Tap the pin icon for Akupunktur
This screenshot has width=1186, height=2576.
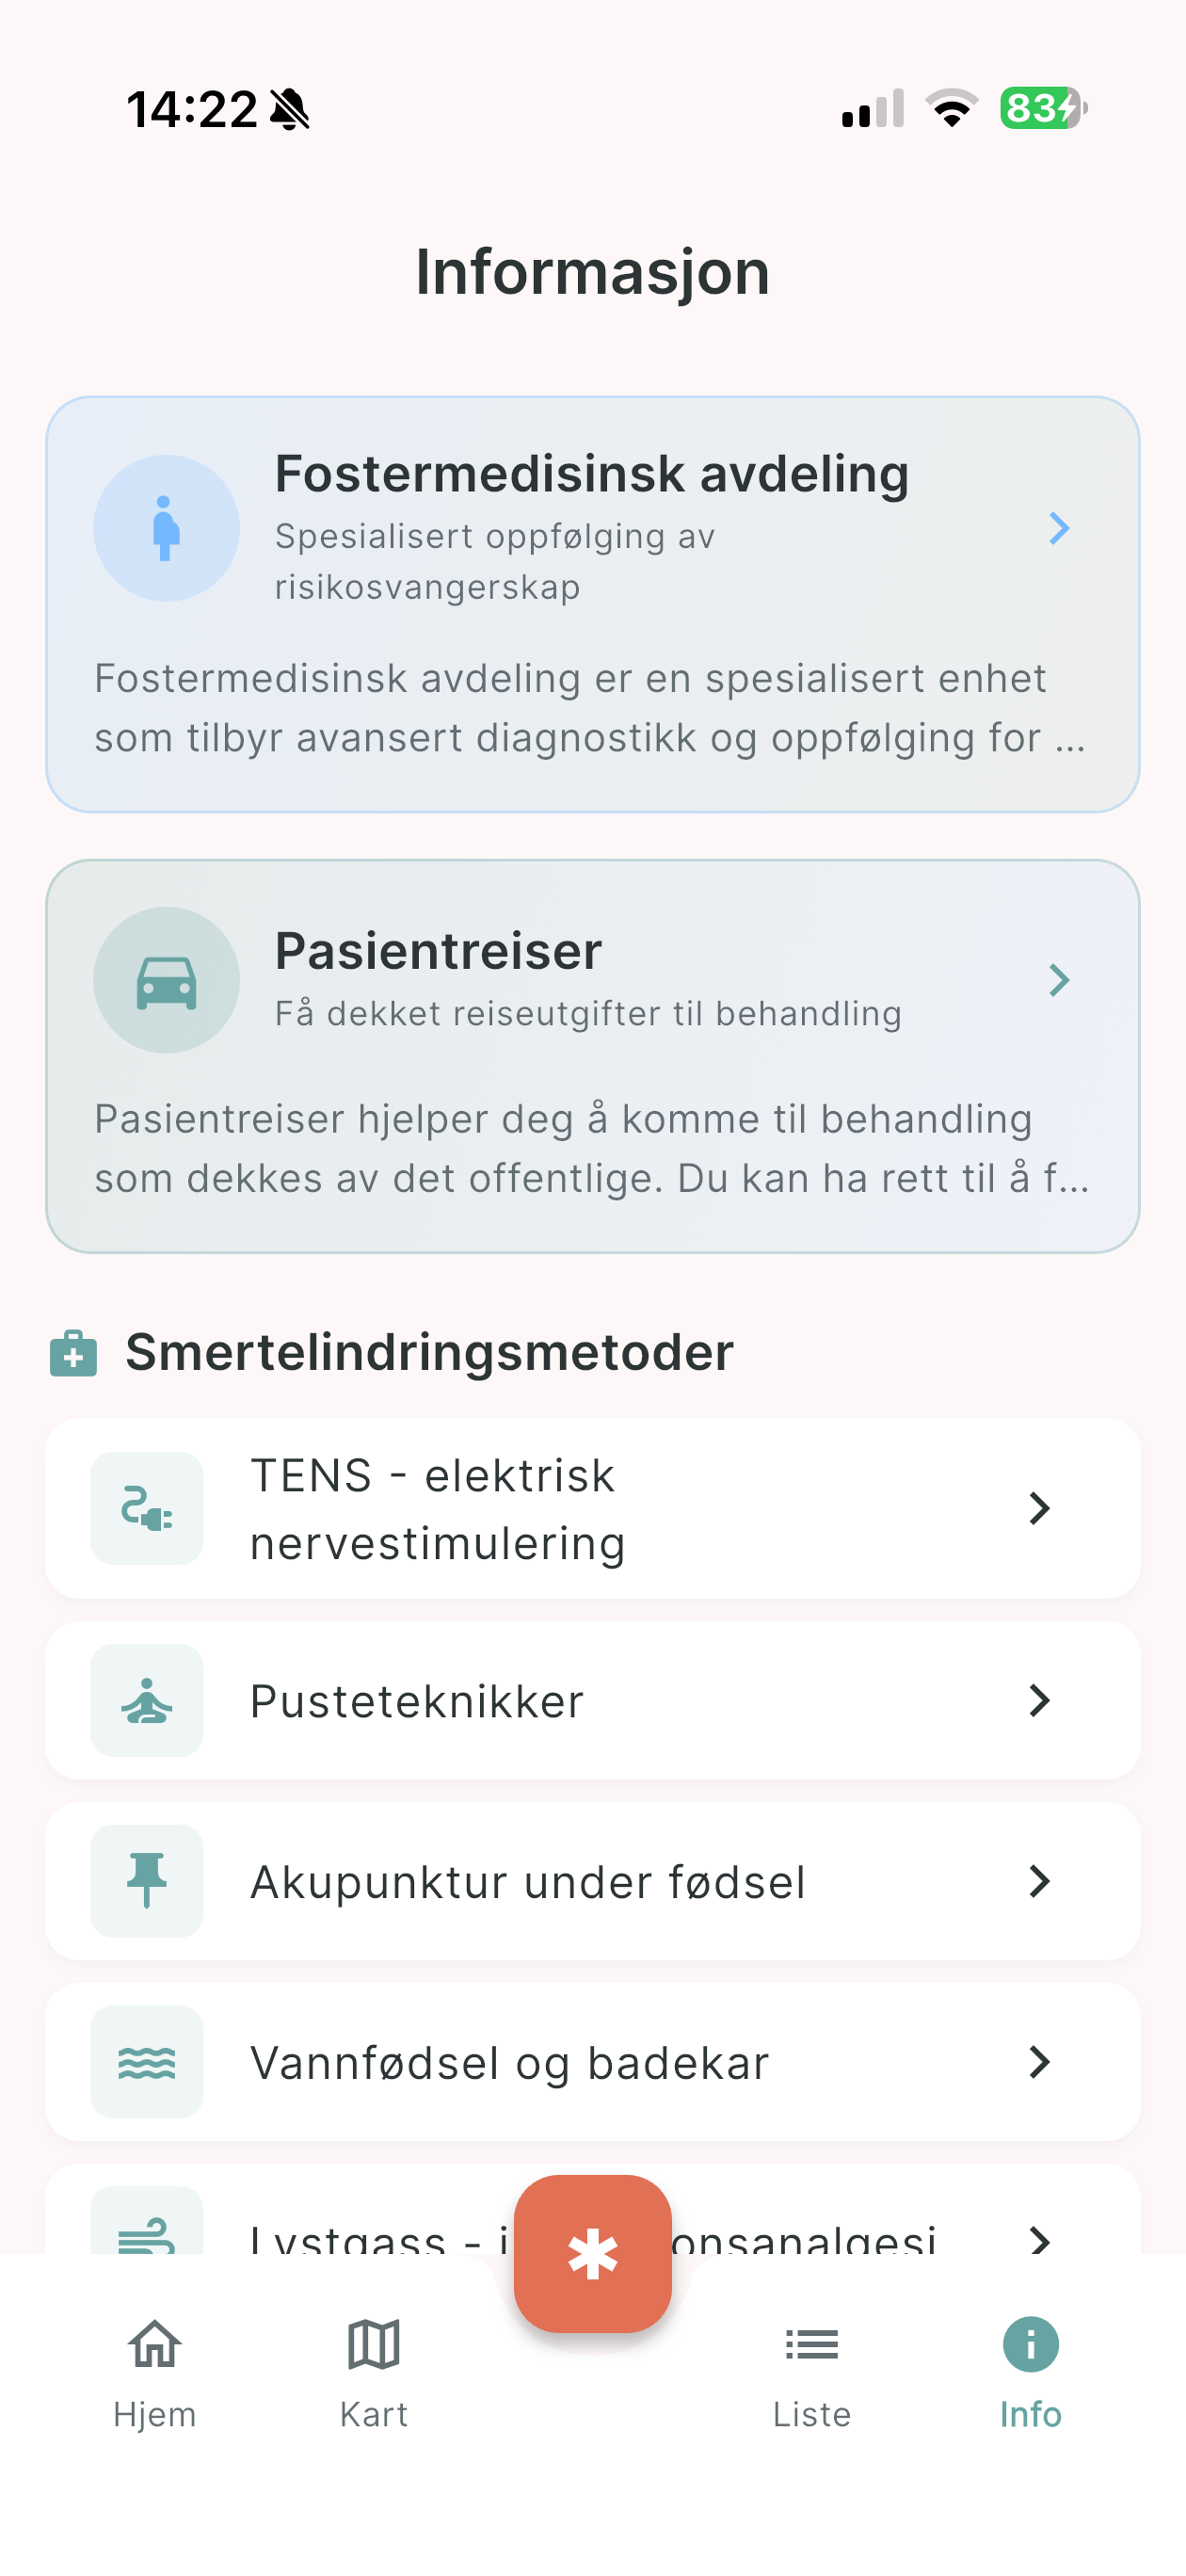click(147, 1881)
